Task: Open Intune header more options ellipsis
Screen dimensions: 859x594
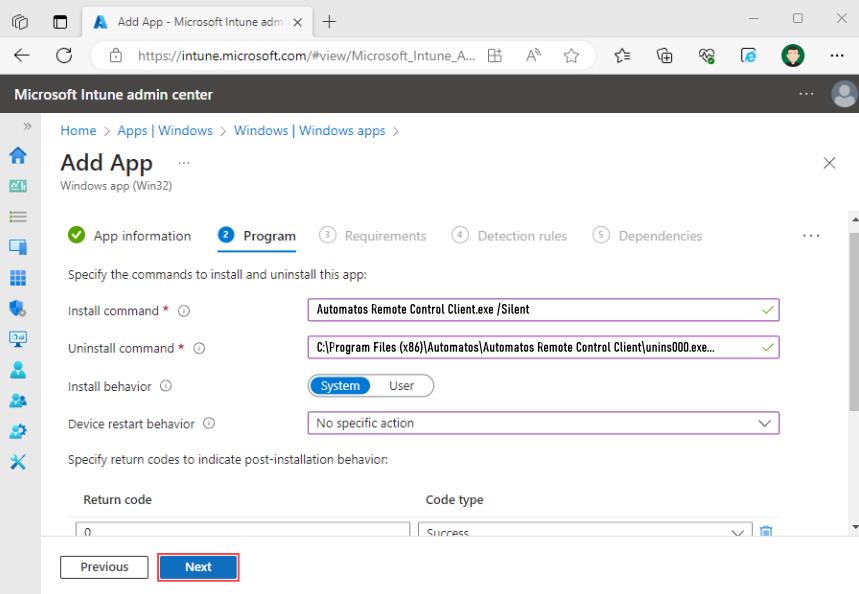Action: tap(806, 94)
